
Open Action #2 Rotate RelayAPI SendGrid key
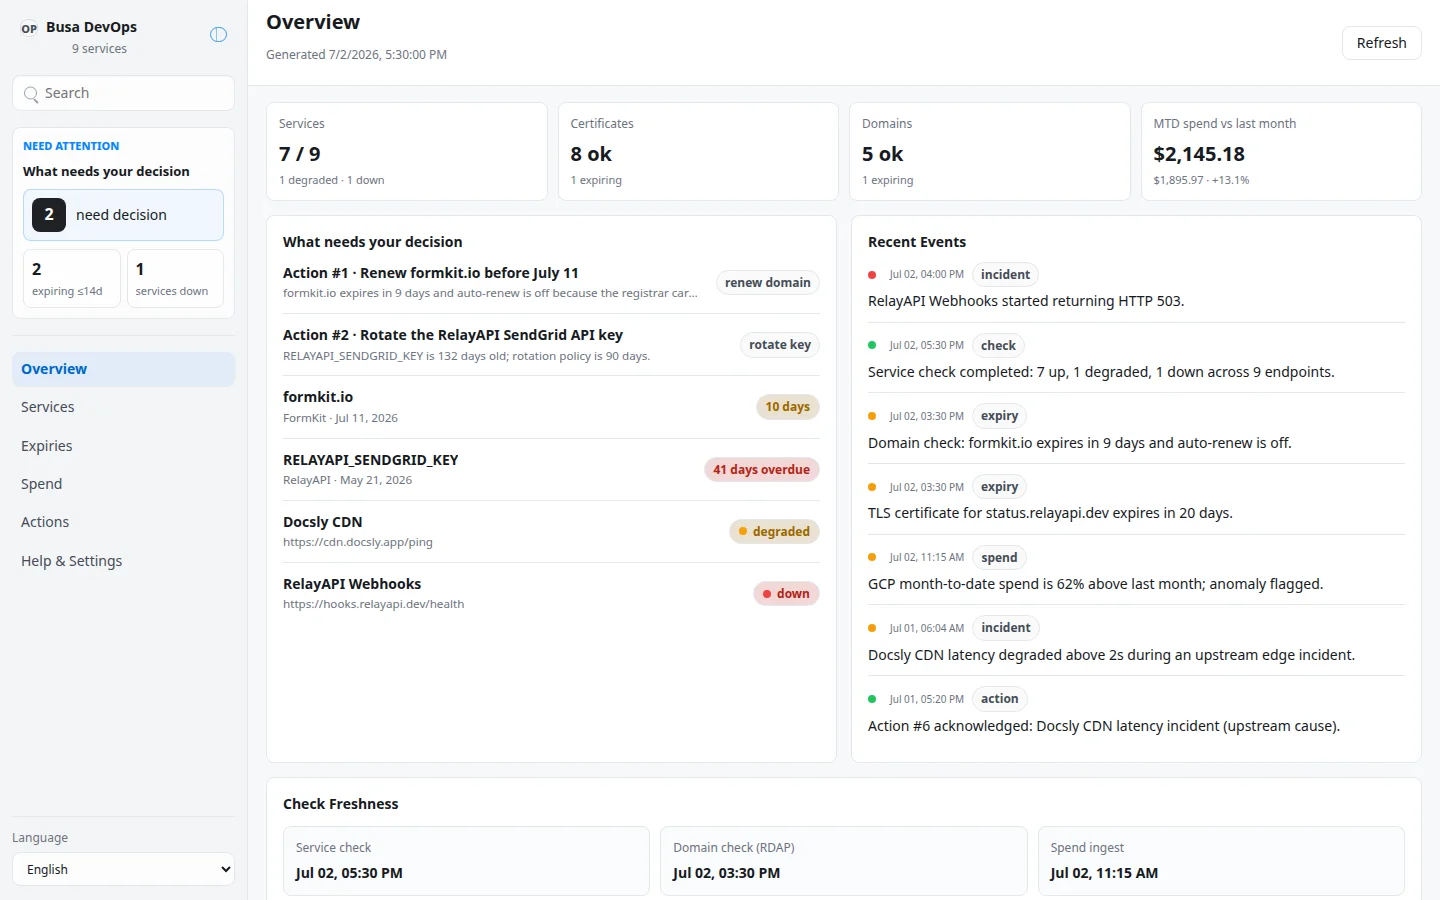tap(551, 345)
